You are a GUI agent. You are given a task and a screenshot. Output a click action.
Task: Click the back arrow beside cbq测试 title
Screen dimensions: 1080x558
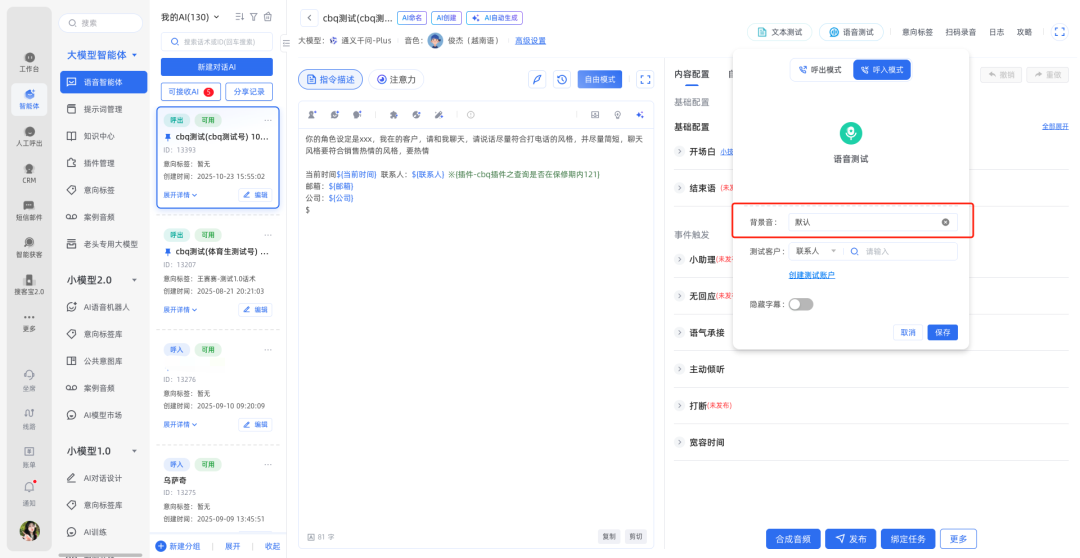308,18
